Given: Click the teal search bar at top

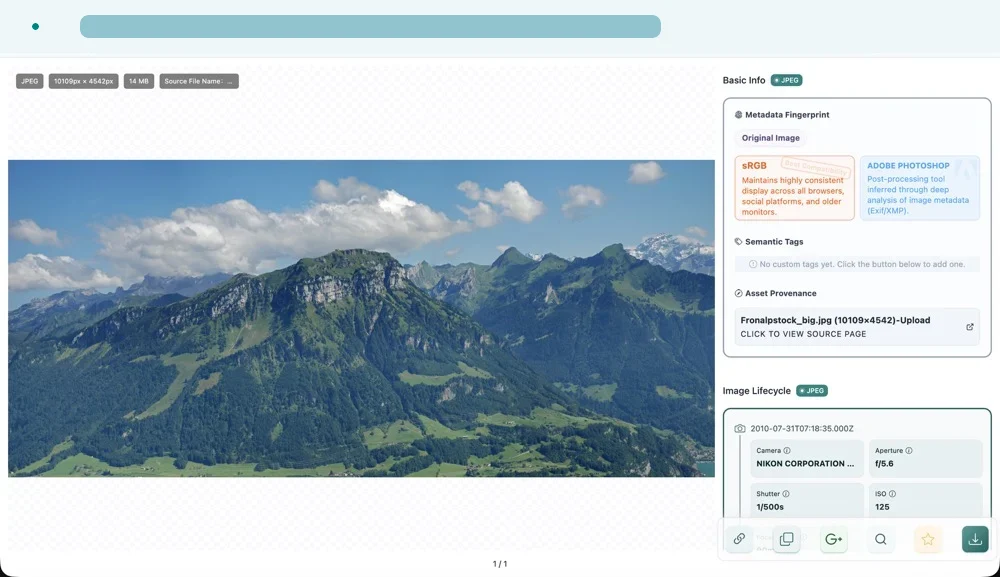Looking at the screenshot, I should 370,26.
